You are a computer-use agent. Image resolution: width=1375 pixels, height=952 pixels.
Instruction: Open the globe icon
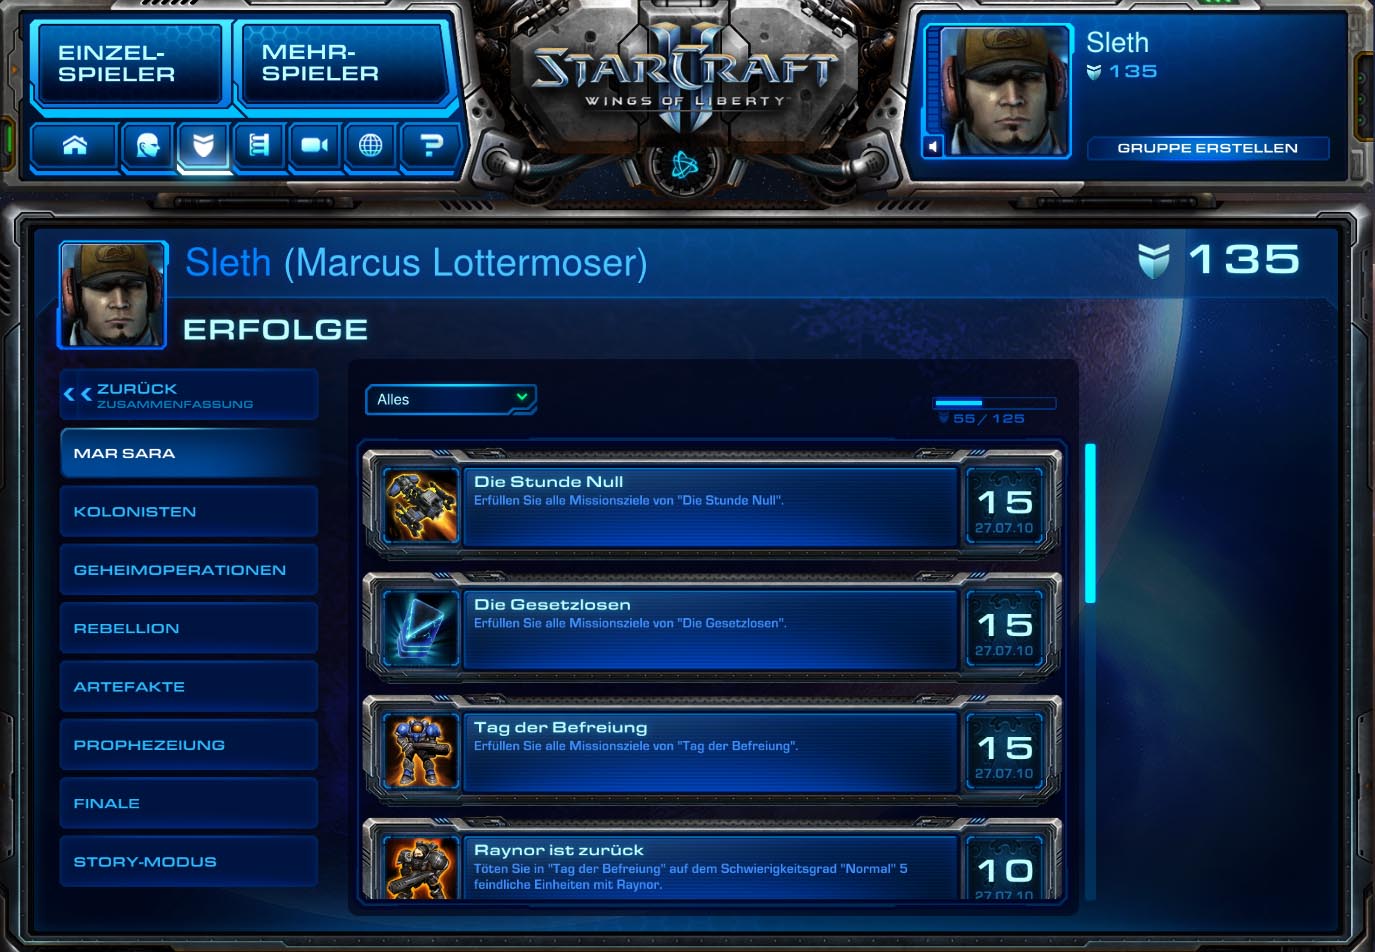pos(370,146)
